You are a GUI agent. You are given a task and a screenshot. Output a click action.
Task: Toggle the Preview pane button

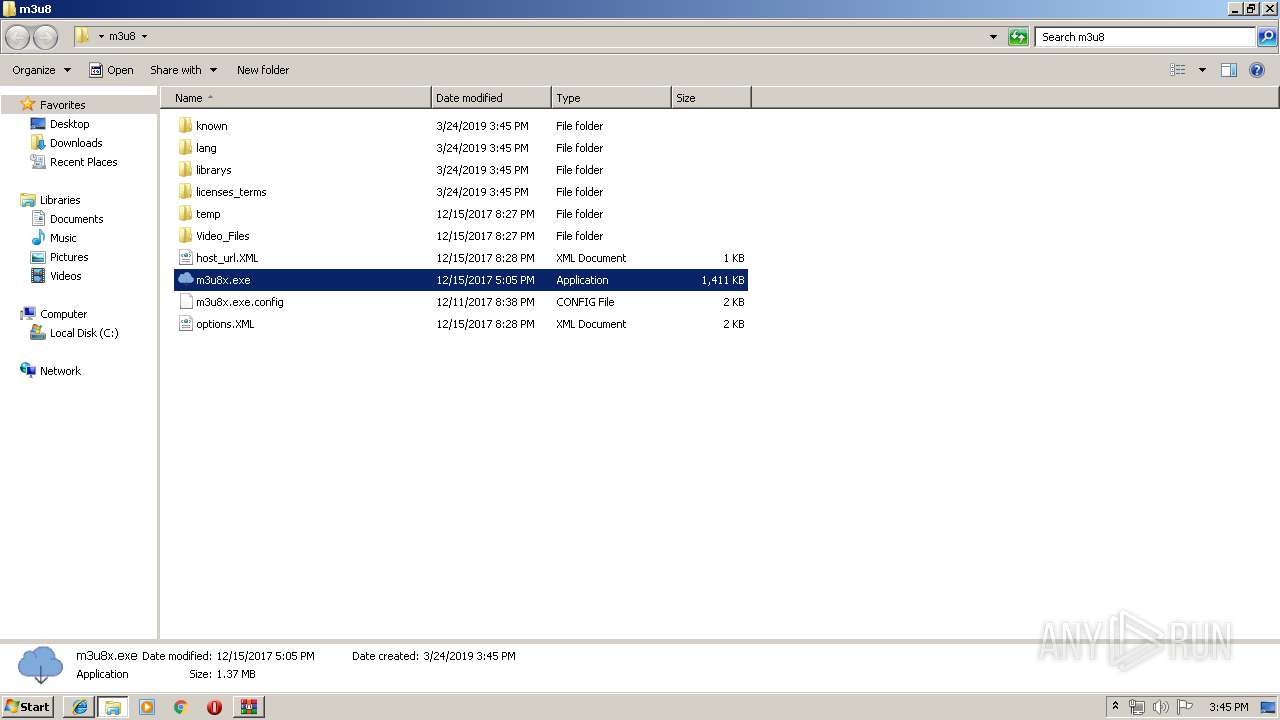1229,70
